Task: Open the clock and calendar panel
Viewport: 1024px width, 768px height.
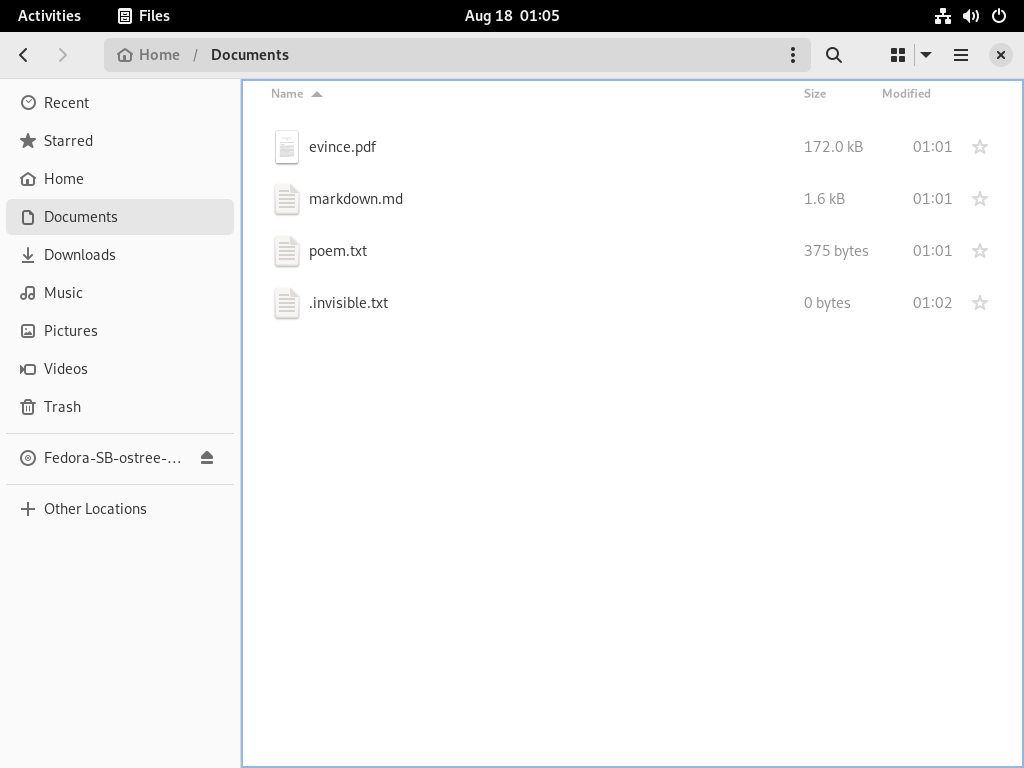Action: [x=512, y=16]
